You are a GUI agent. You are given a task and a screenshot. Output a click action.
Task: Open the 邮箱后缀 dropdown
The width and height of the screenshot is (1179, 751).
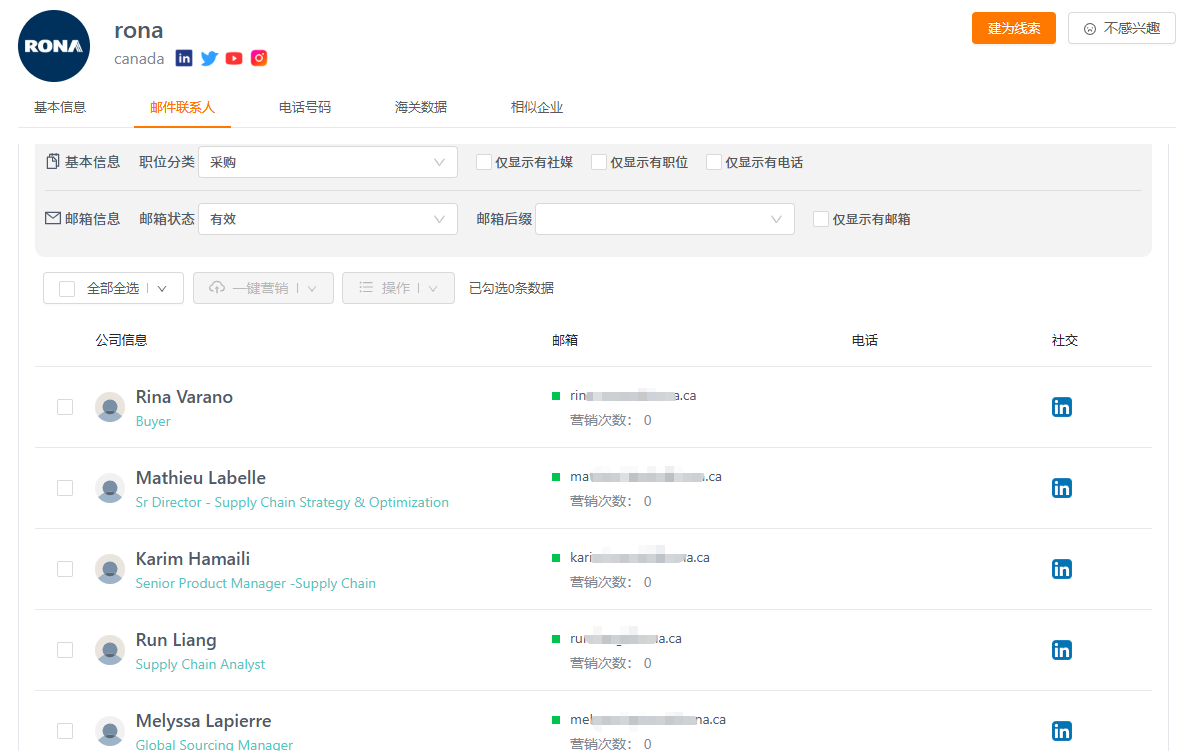click(665, 219)
